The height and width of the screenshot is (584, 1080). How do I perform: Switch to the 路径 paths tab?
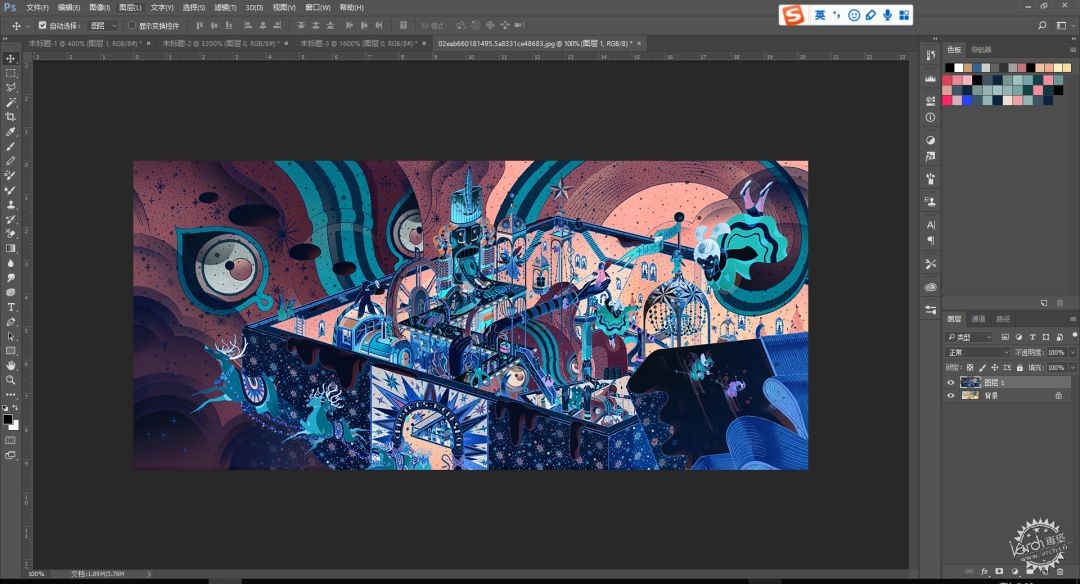tap(1003, 319)
